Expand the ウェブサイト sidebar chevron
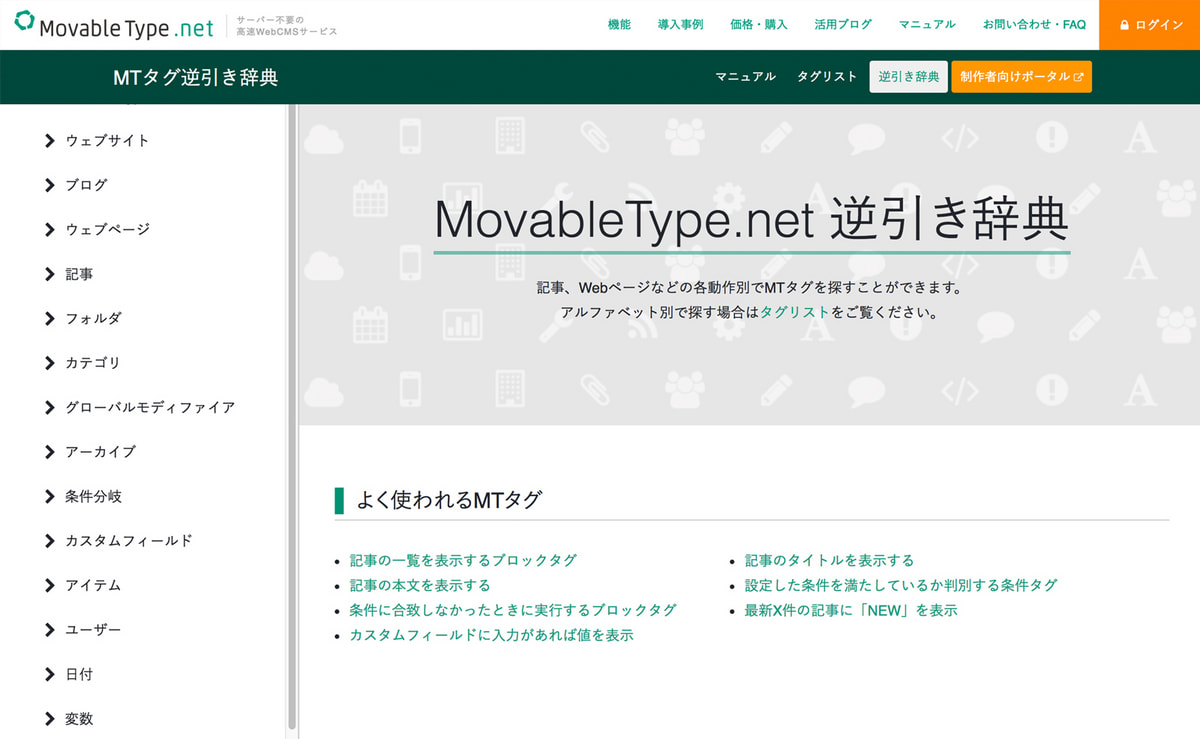The width and height of the screenshot is (1200, 739). click(x=50, y=141)
